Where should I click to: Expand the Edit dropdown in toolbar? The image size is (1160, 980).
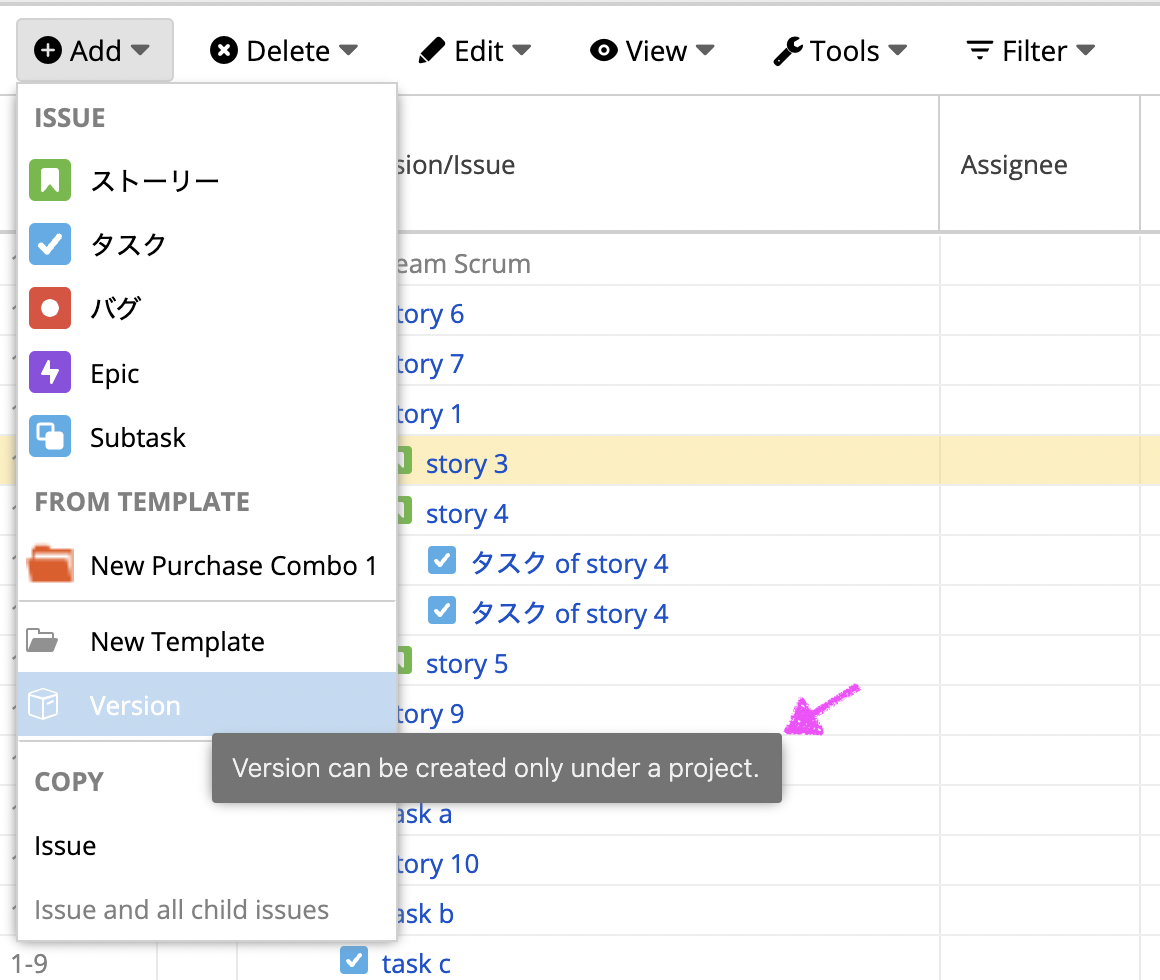click(474, 51)
